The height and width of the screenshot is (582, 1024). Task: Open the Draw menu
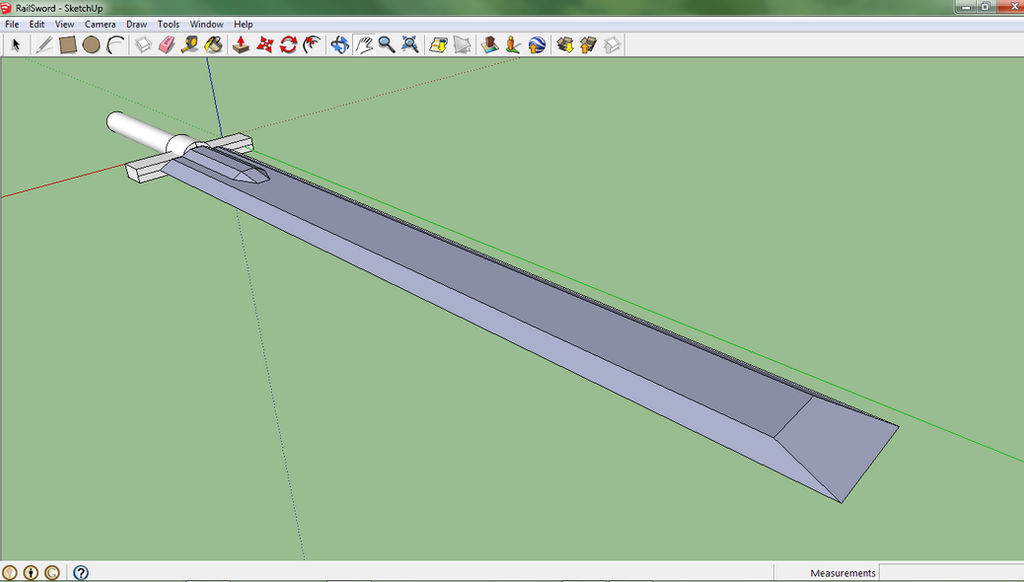136,24
